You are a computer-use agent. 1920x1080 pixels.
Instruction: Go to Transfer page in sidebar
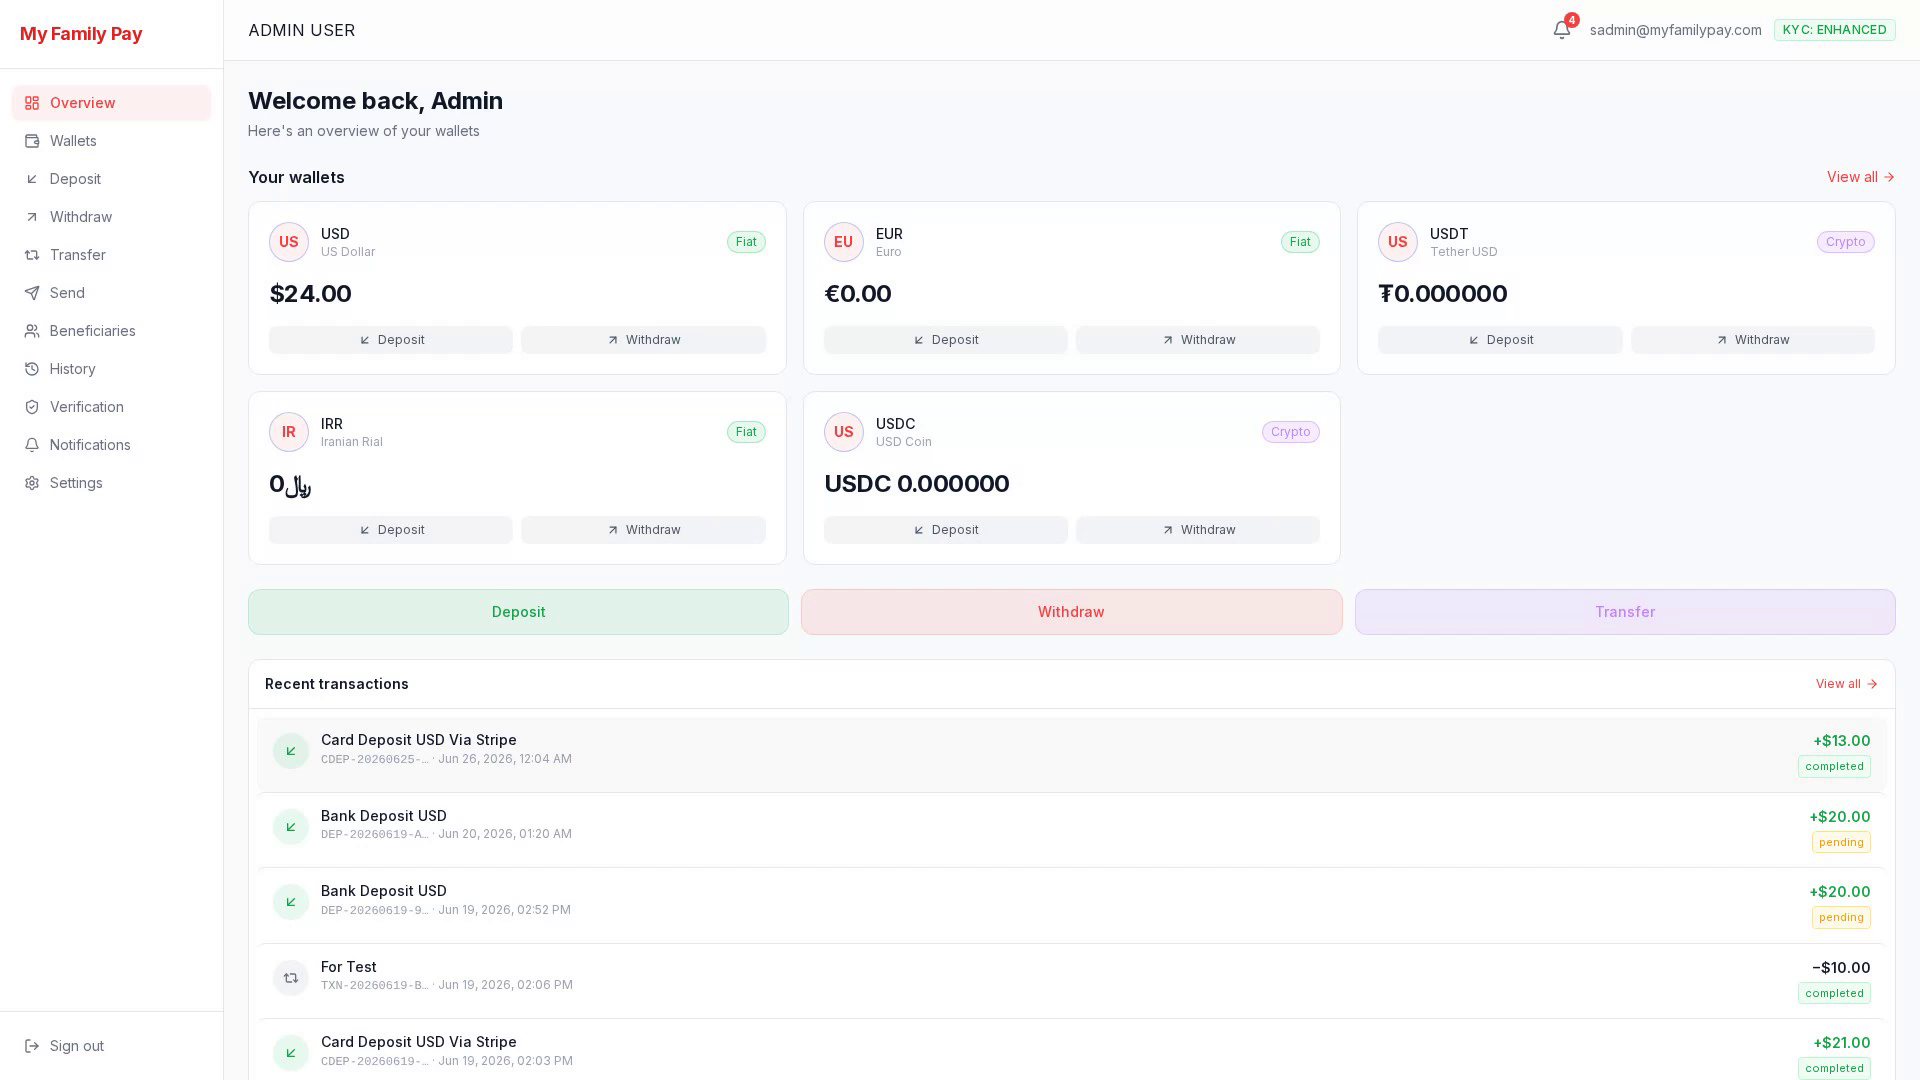coord(111,255)
